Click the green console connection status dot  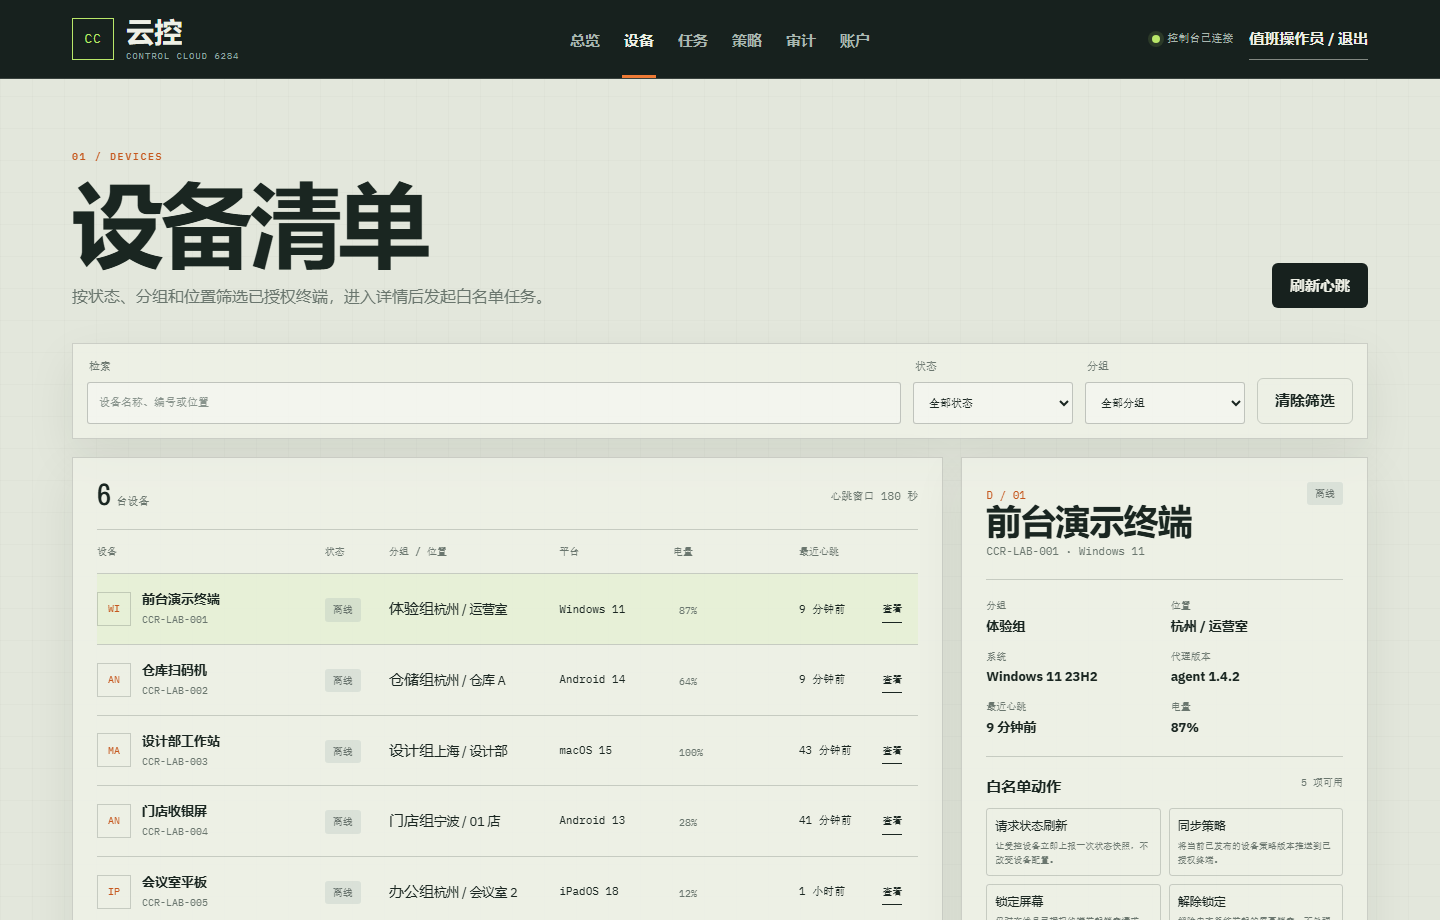tap(1156, 39)
